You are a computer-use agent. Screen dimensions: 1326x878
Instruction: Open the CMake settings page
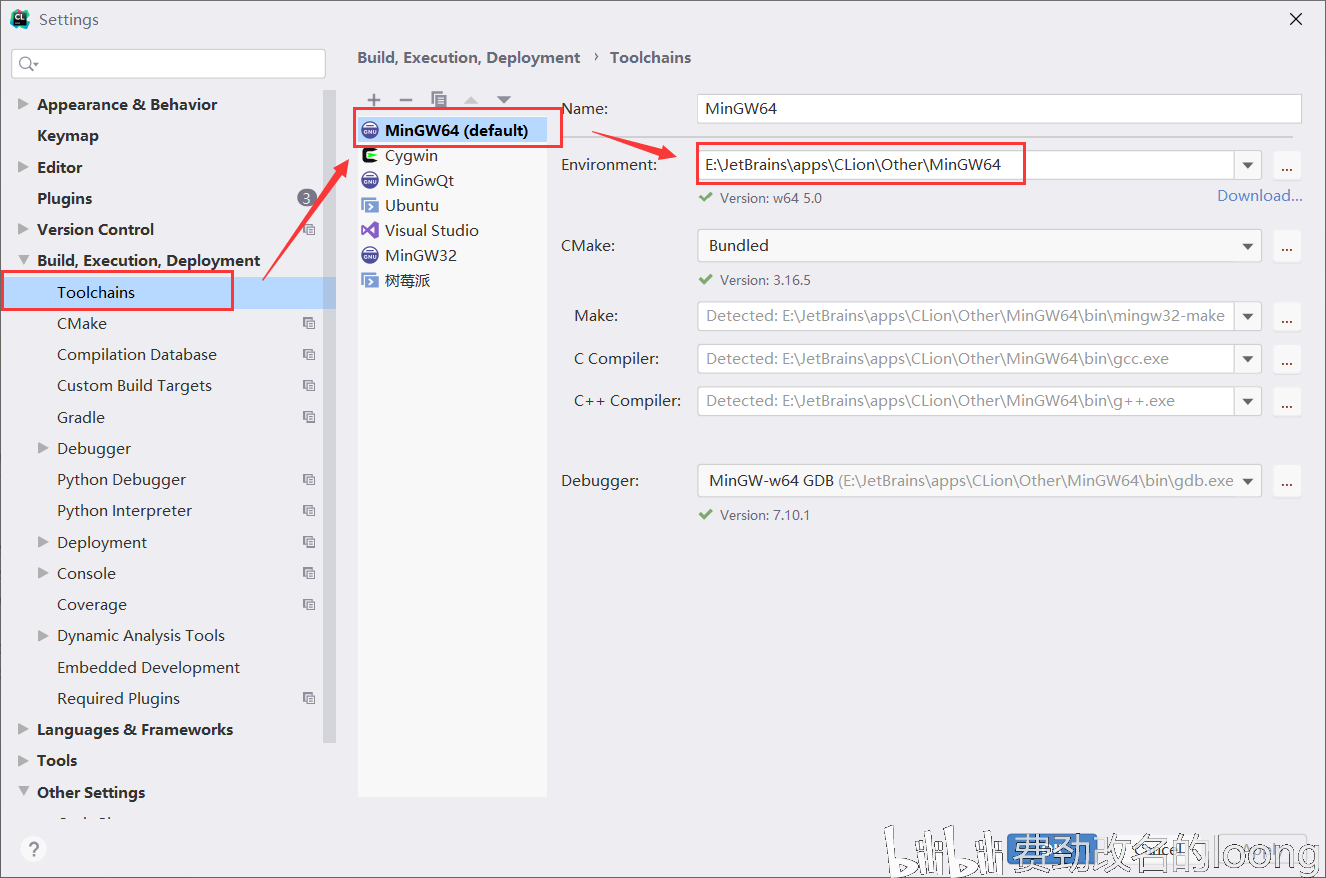coord(82,324)
